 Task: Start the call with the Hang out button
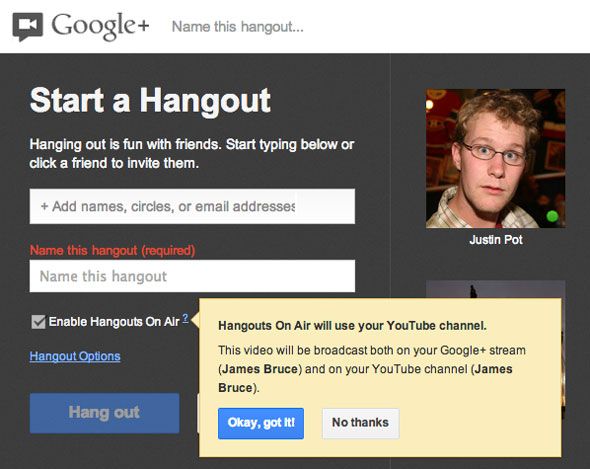[x=105, y=413]
